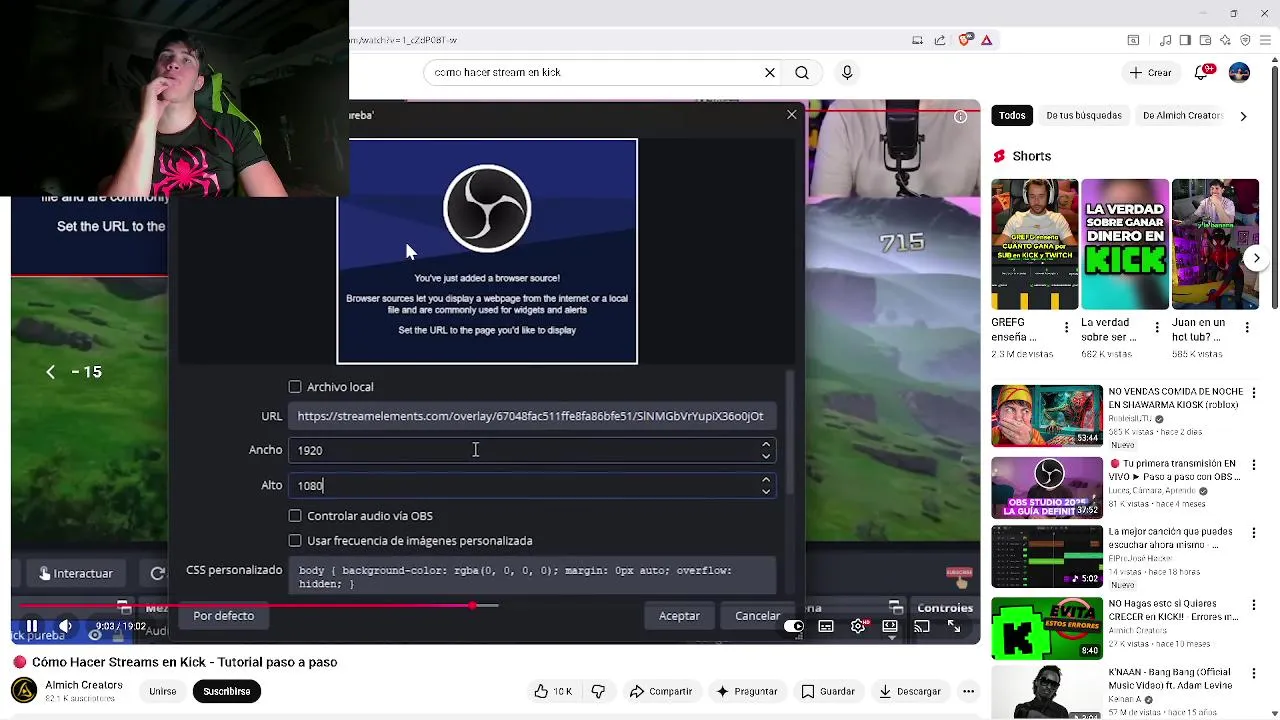Image resolution: width=1280 pixels, height=720 pixels.
Task: Open the Almich Creators channel avatar
Action: click(x=24, y=690)
